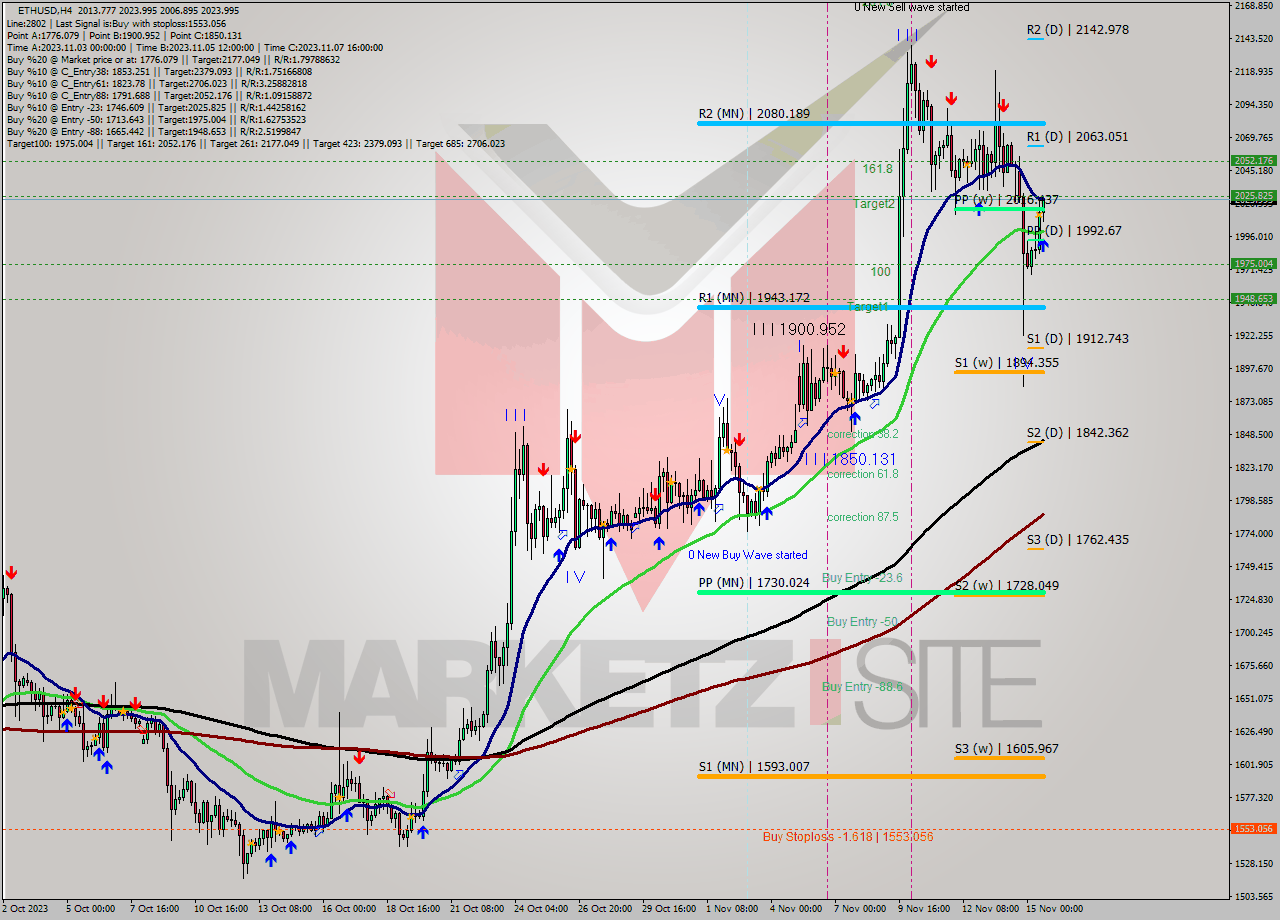Select the '18 Oct 16:00' time axis label
1280x920 pixels.
(x=413, y=909)
